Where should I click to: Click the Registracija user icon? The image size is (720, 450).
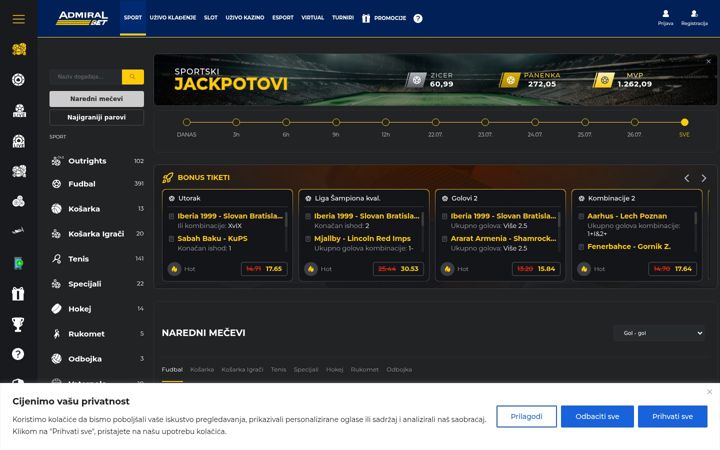pyautogui.click(x=694, y=14)
